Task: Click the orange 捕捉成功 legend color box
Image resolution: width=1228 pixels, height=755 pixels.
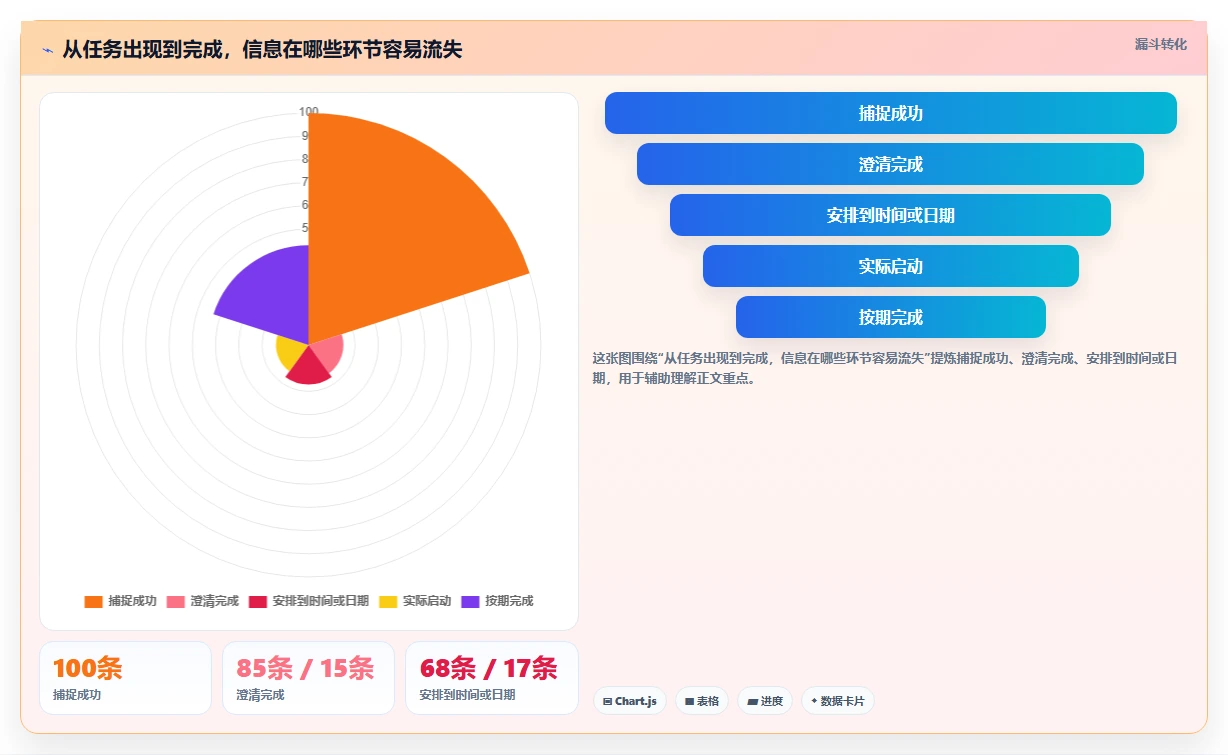Action: coord(93,601)
